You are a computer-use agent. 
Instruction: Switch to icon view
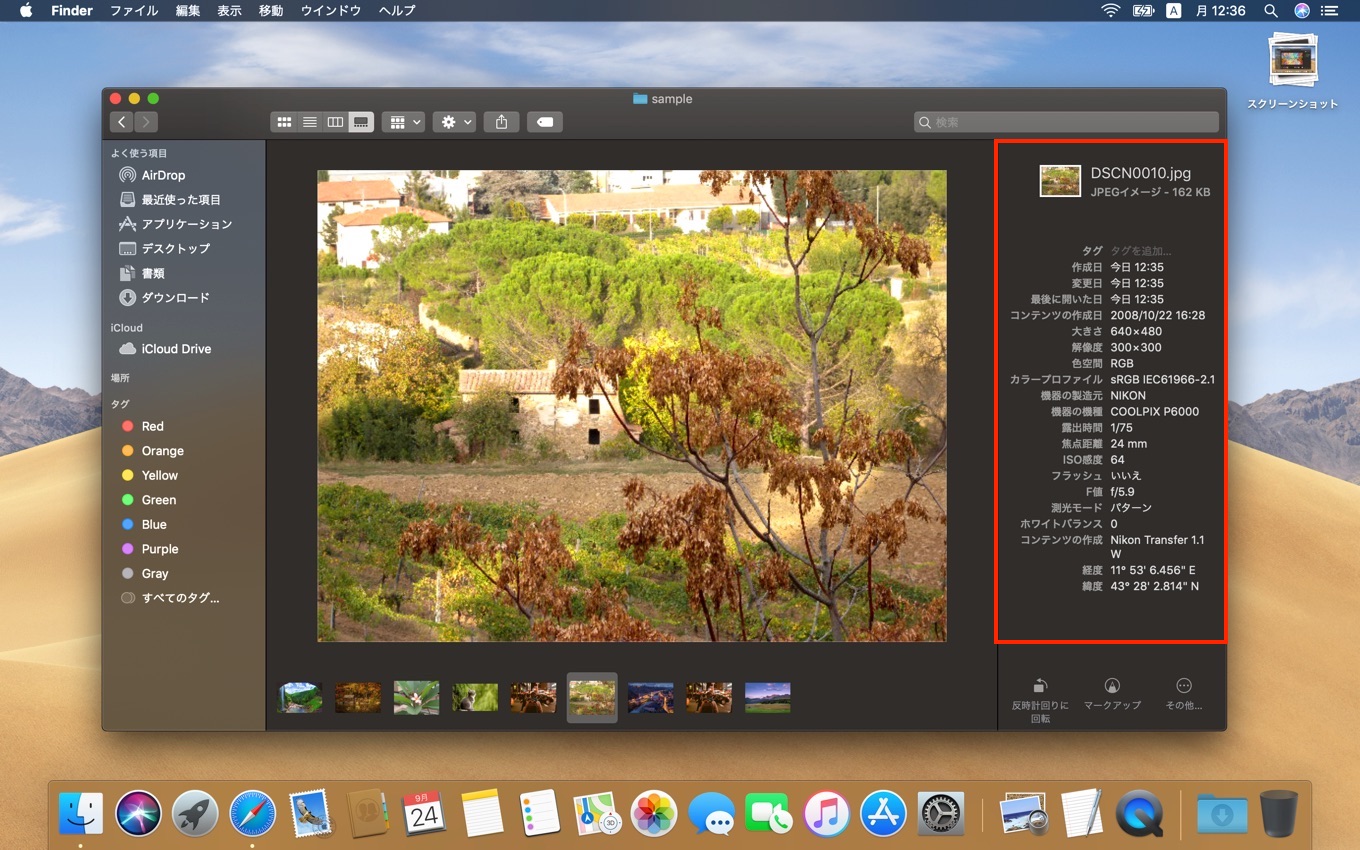click(284, 122)
